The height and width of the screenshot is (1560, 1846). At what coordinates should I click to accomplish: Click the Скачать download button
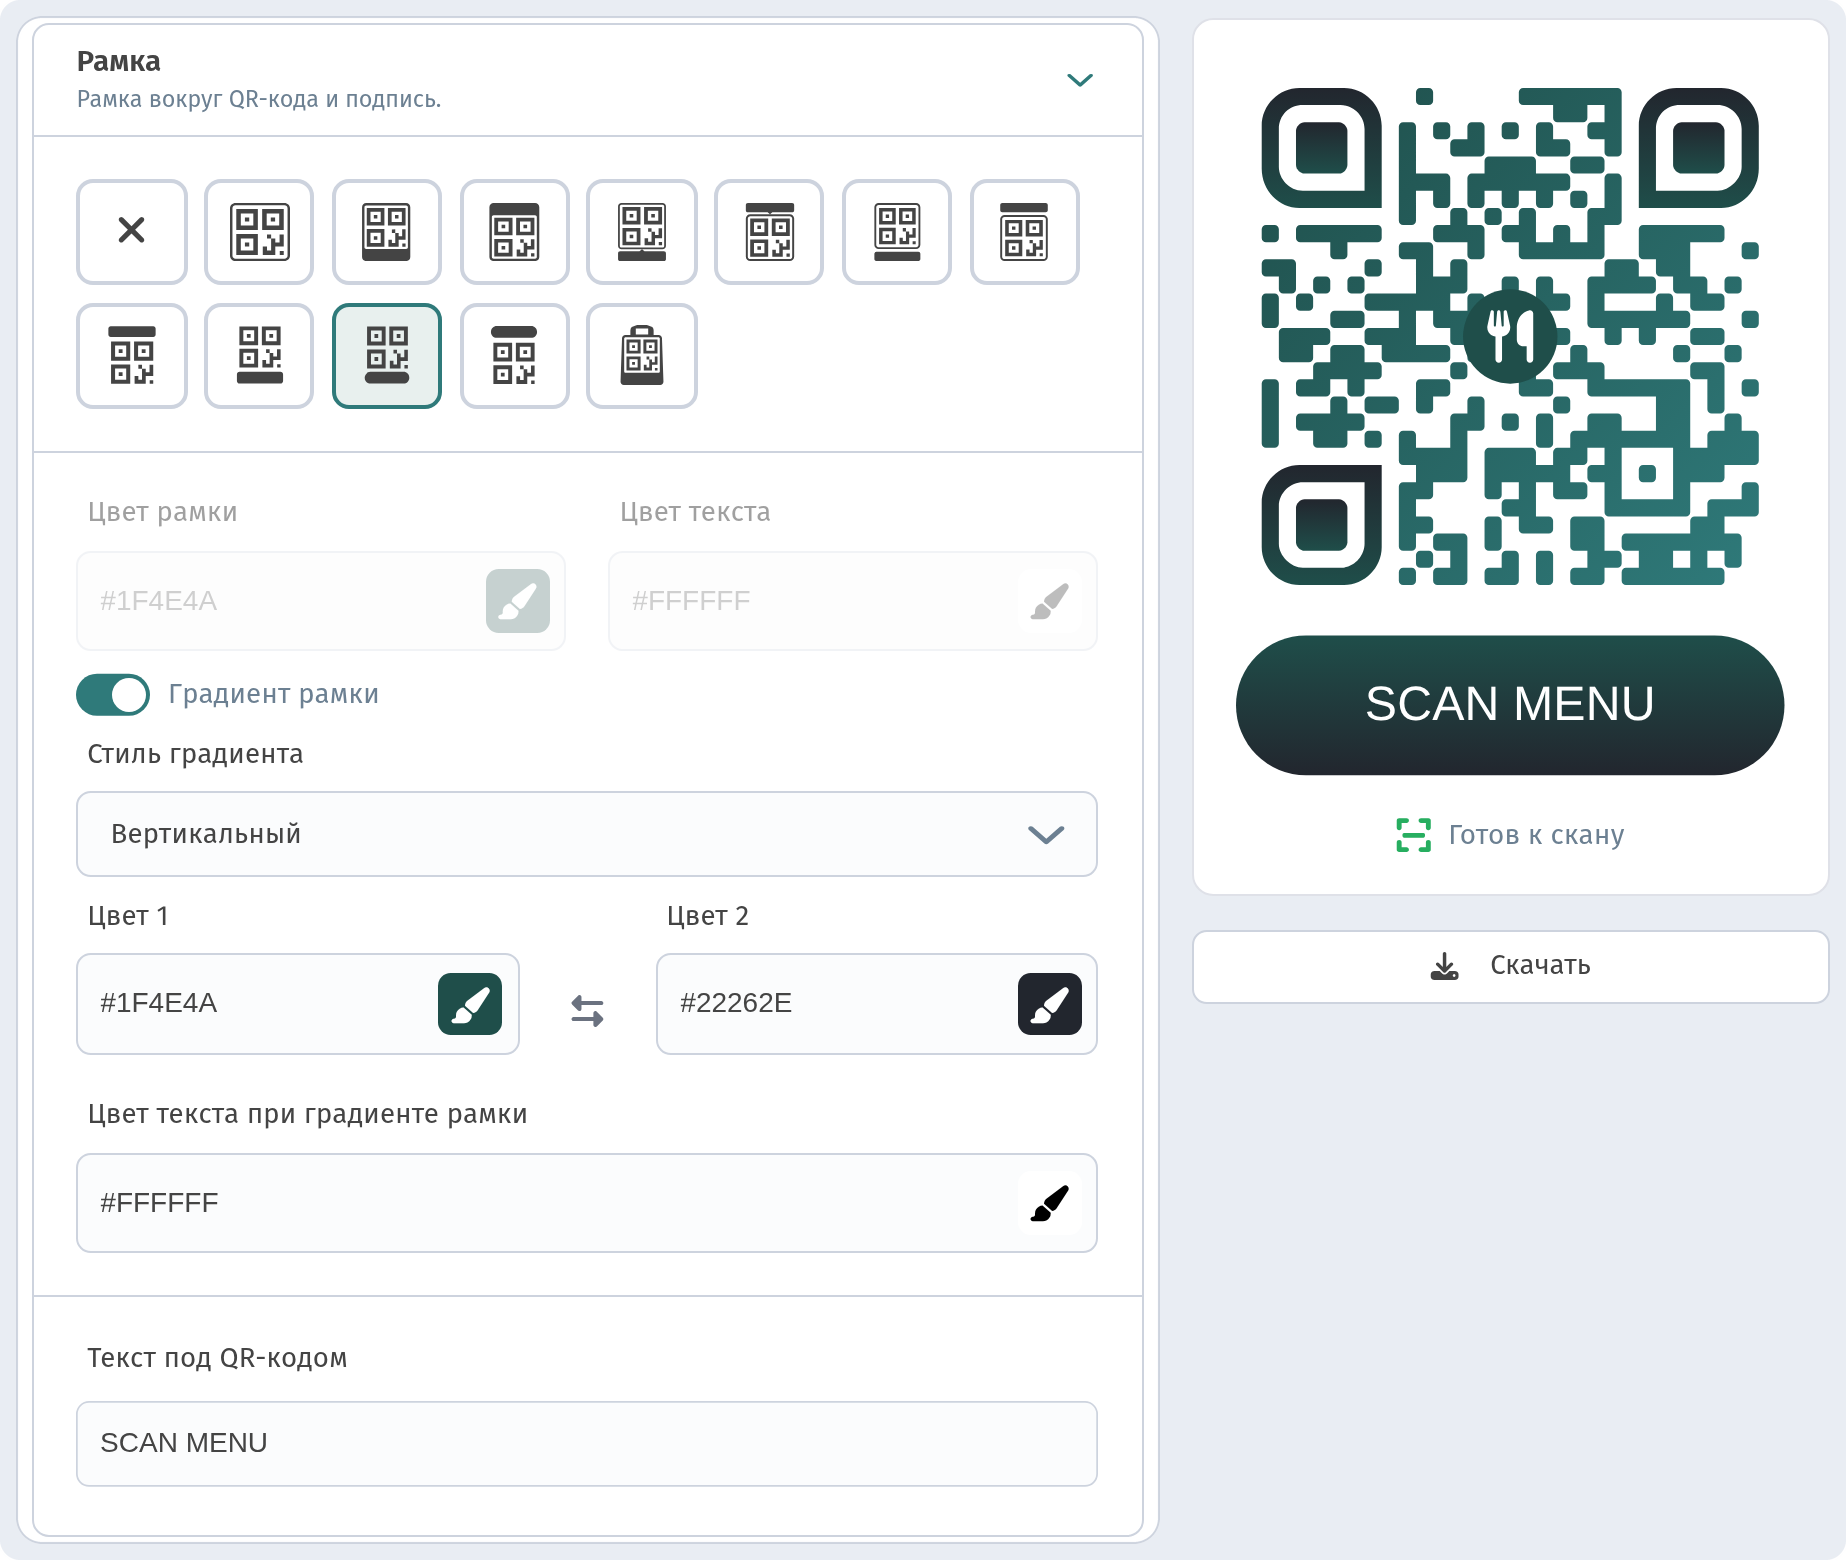[1511, 967]
